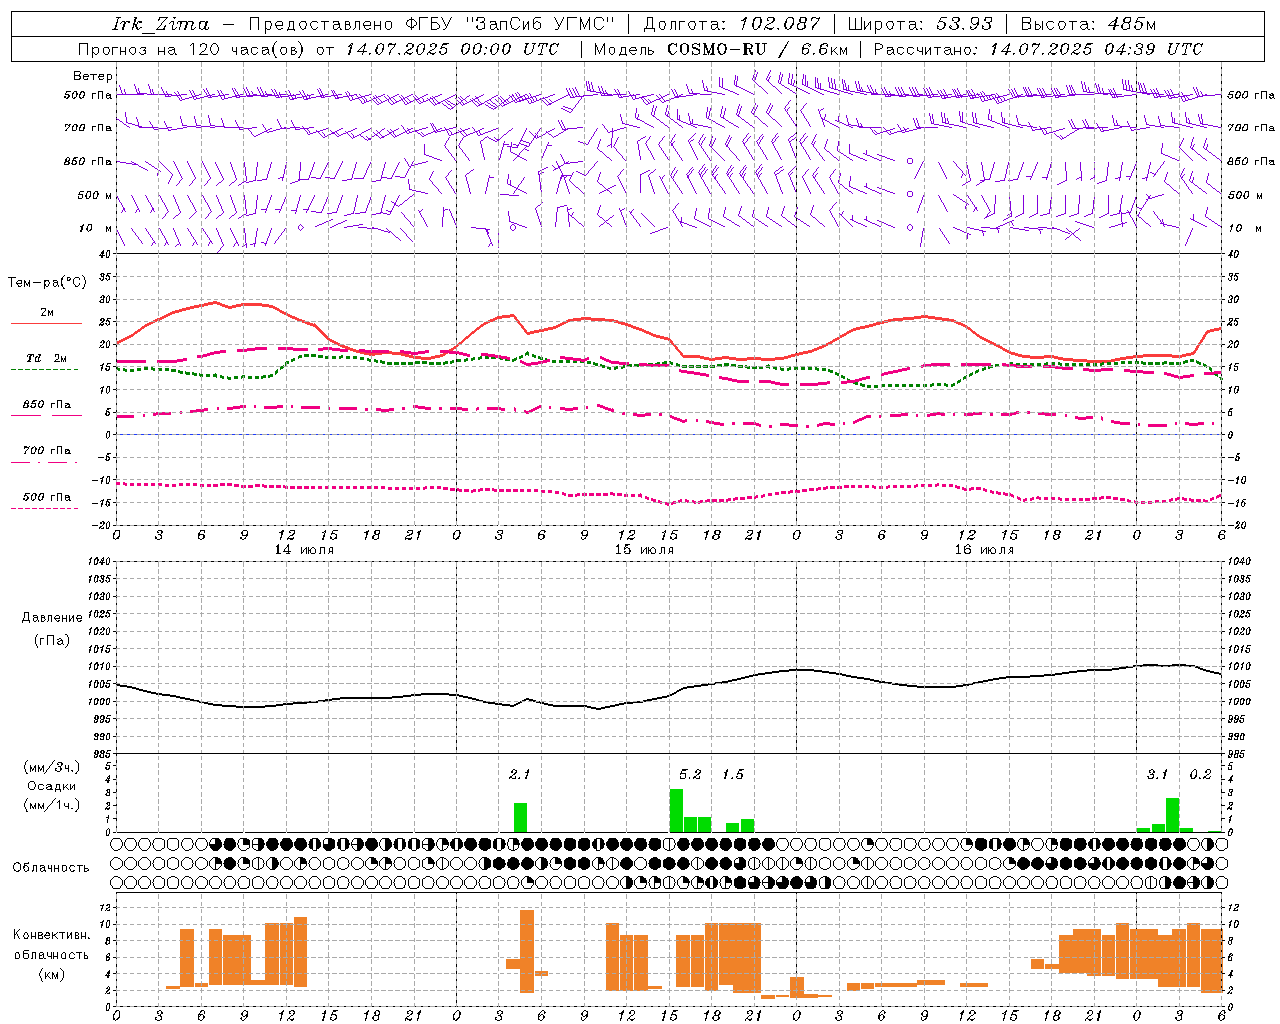The image size is (1280, 1024).
Task: Click the longitude value 102.087
Action: point(780,24)
